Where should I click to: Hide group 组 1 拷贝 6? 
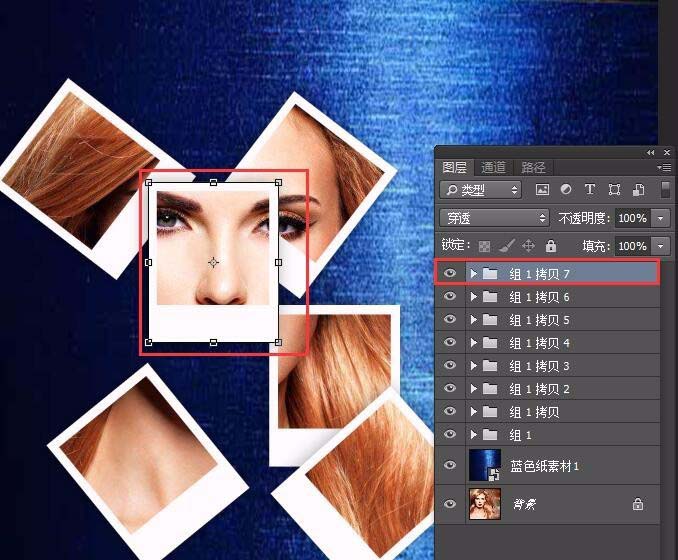[450, 296]
